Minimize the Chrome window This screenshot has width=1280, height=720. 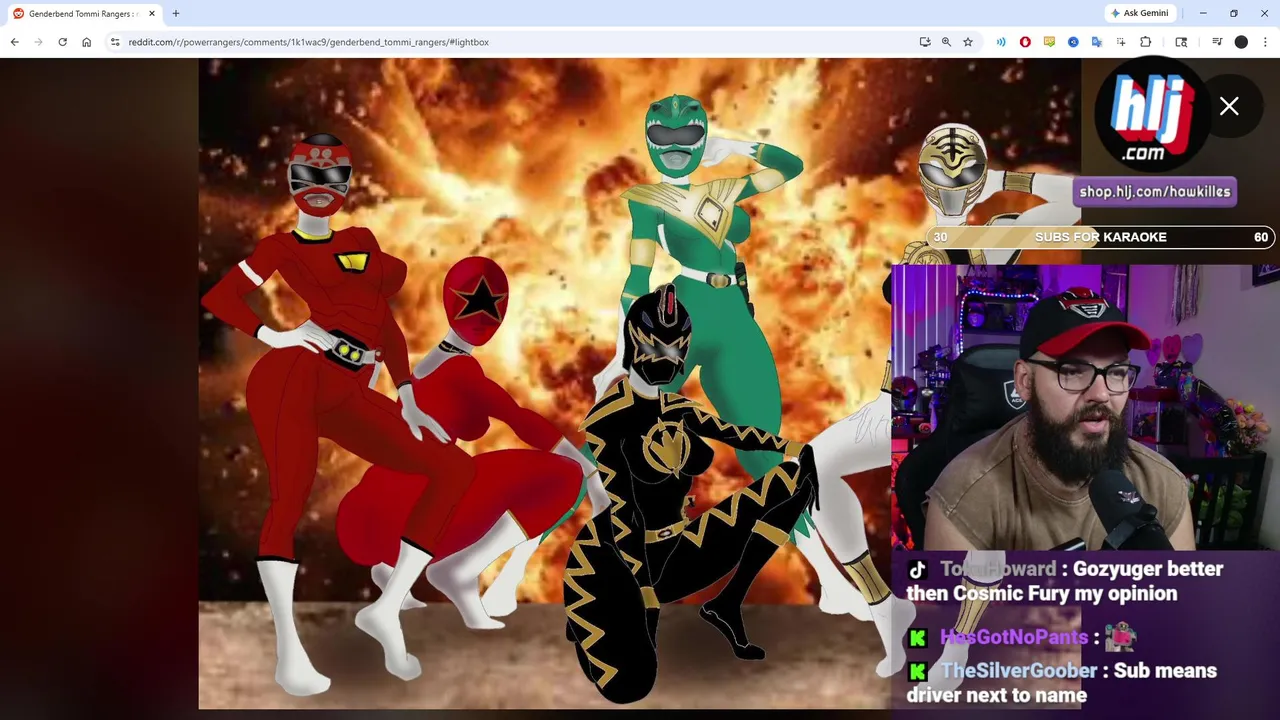[x=1203, y=13]
